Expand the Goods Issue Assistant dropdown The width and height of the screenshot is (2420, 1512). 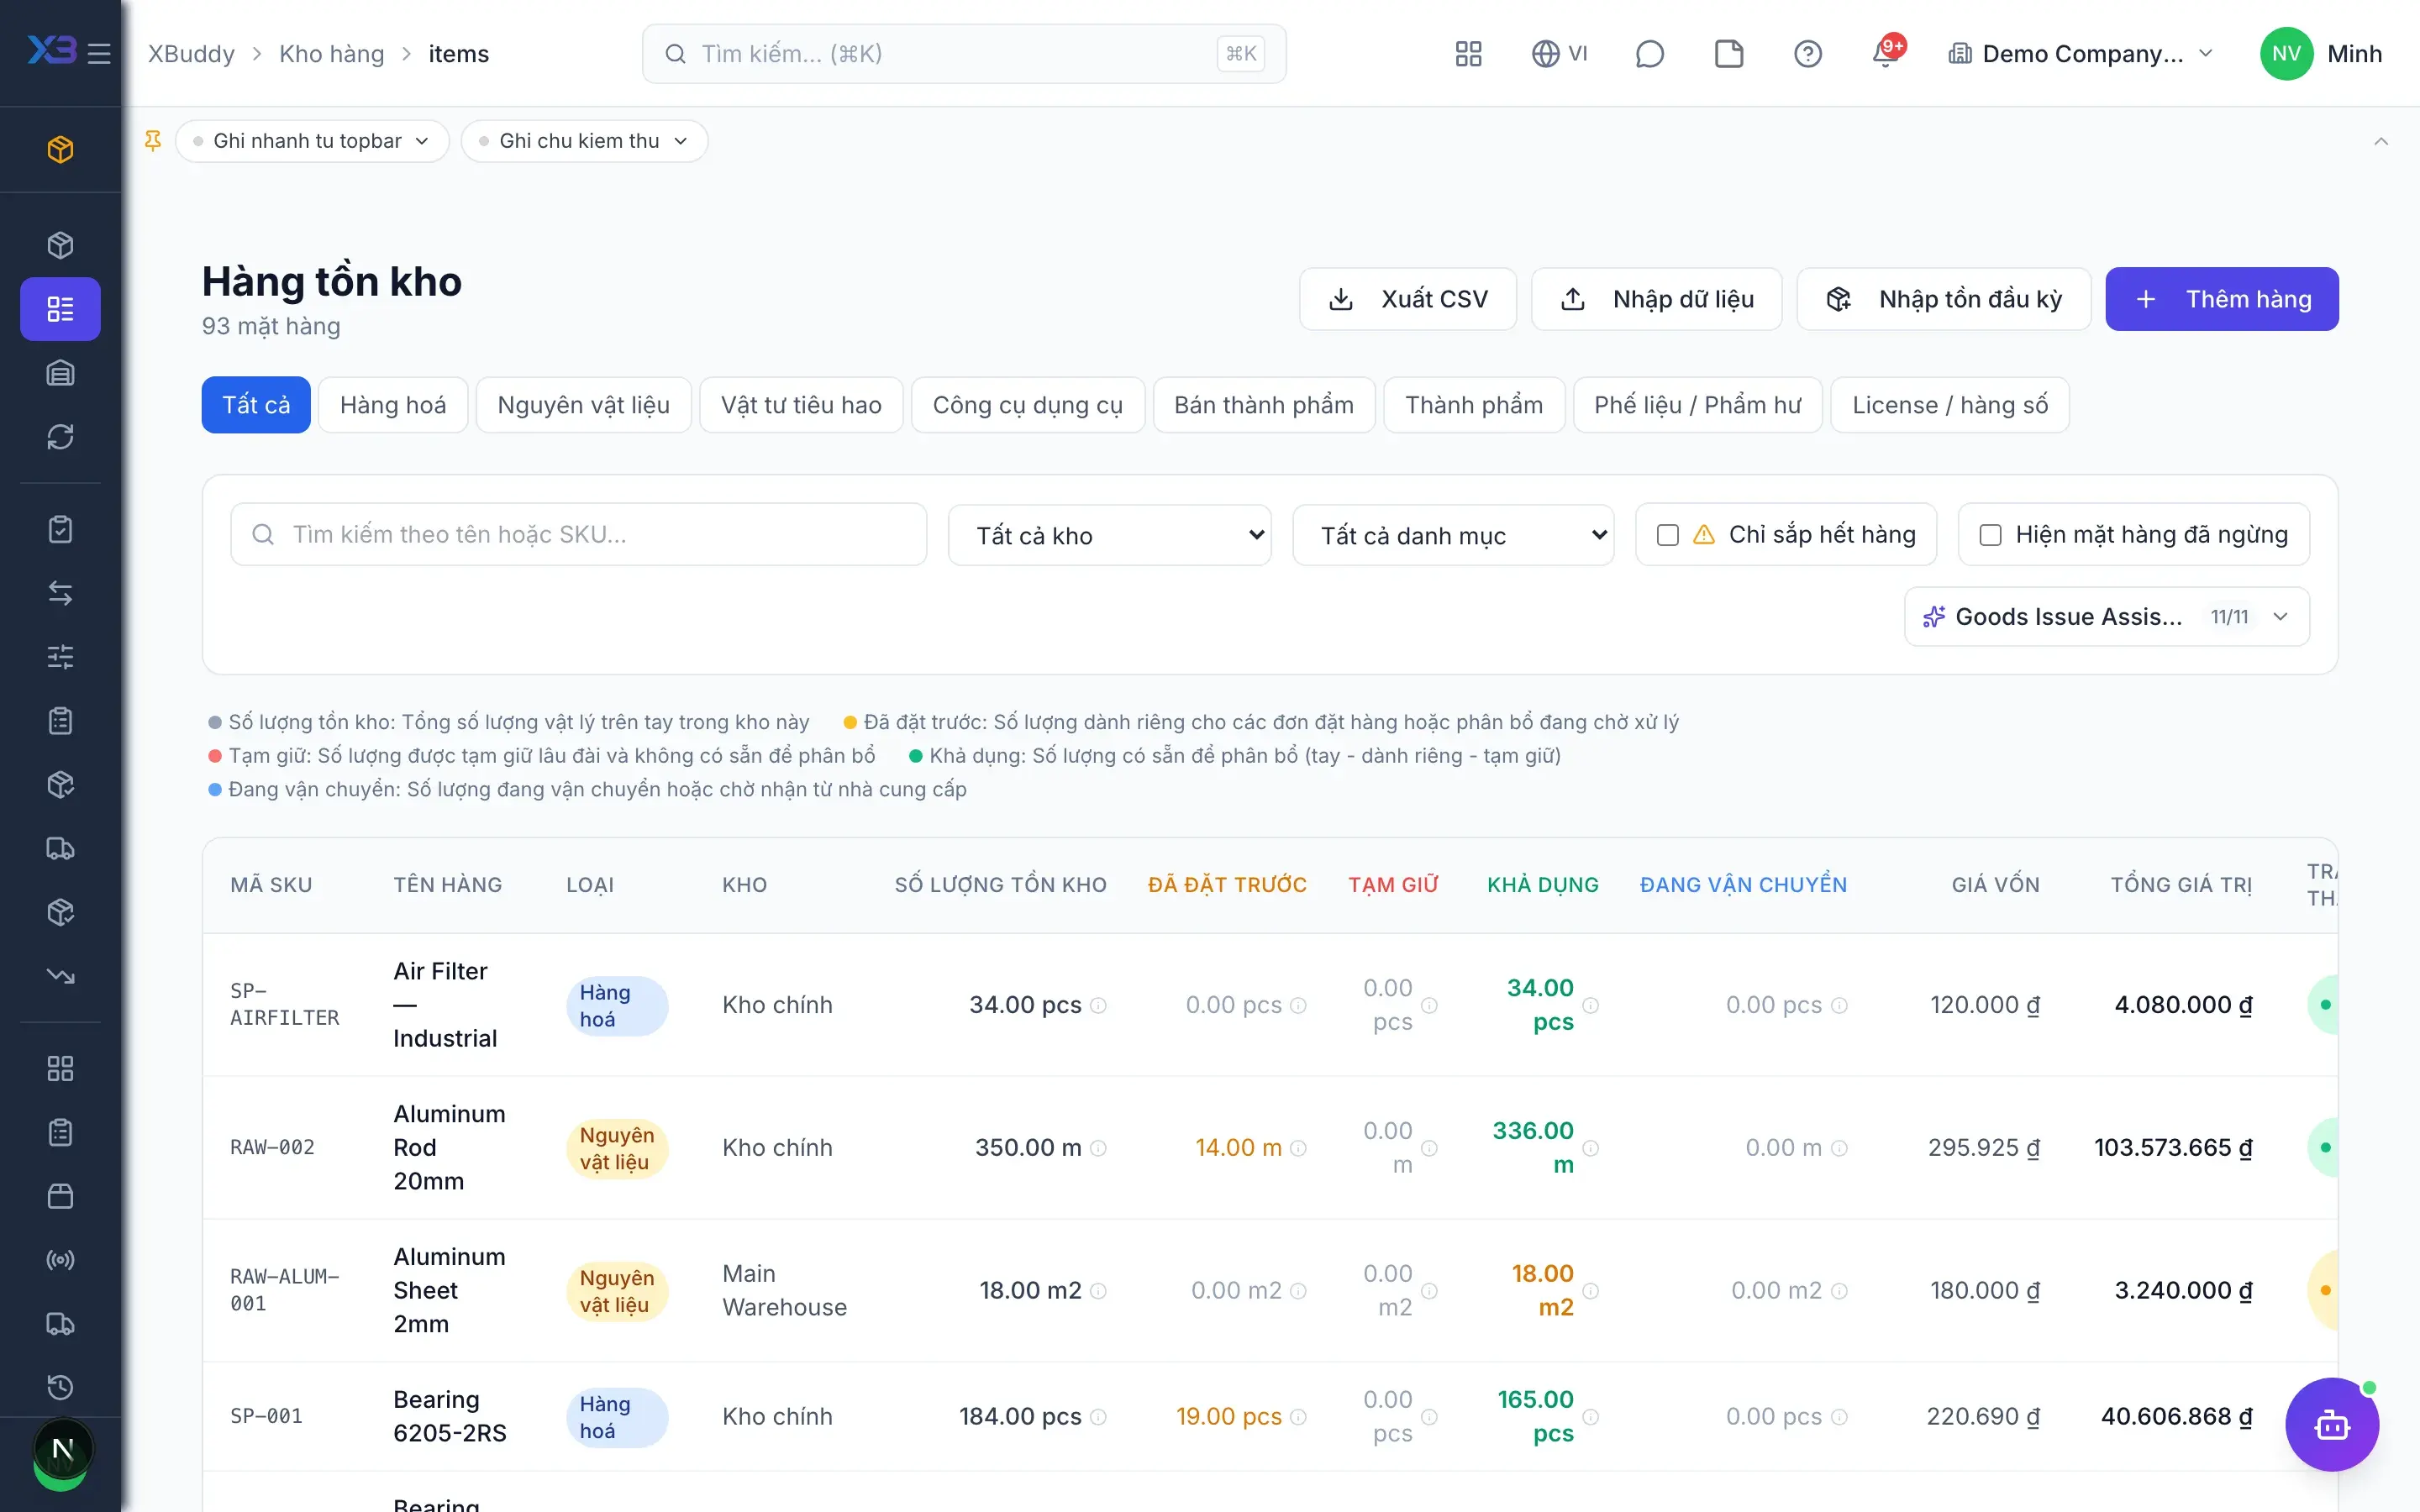click(x=2107, y=617)
